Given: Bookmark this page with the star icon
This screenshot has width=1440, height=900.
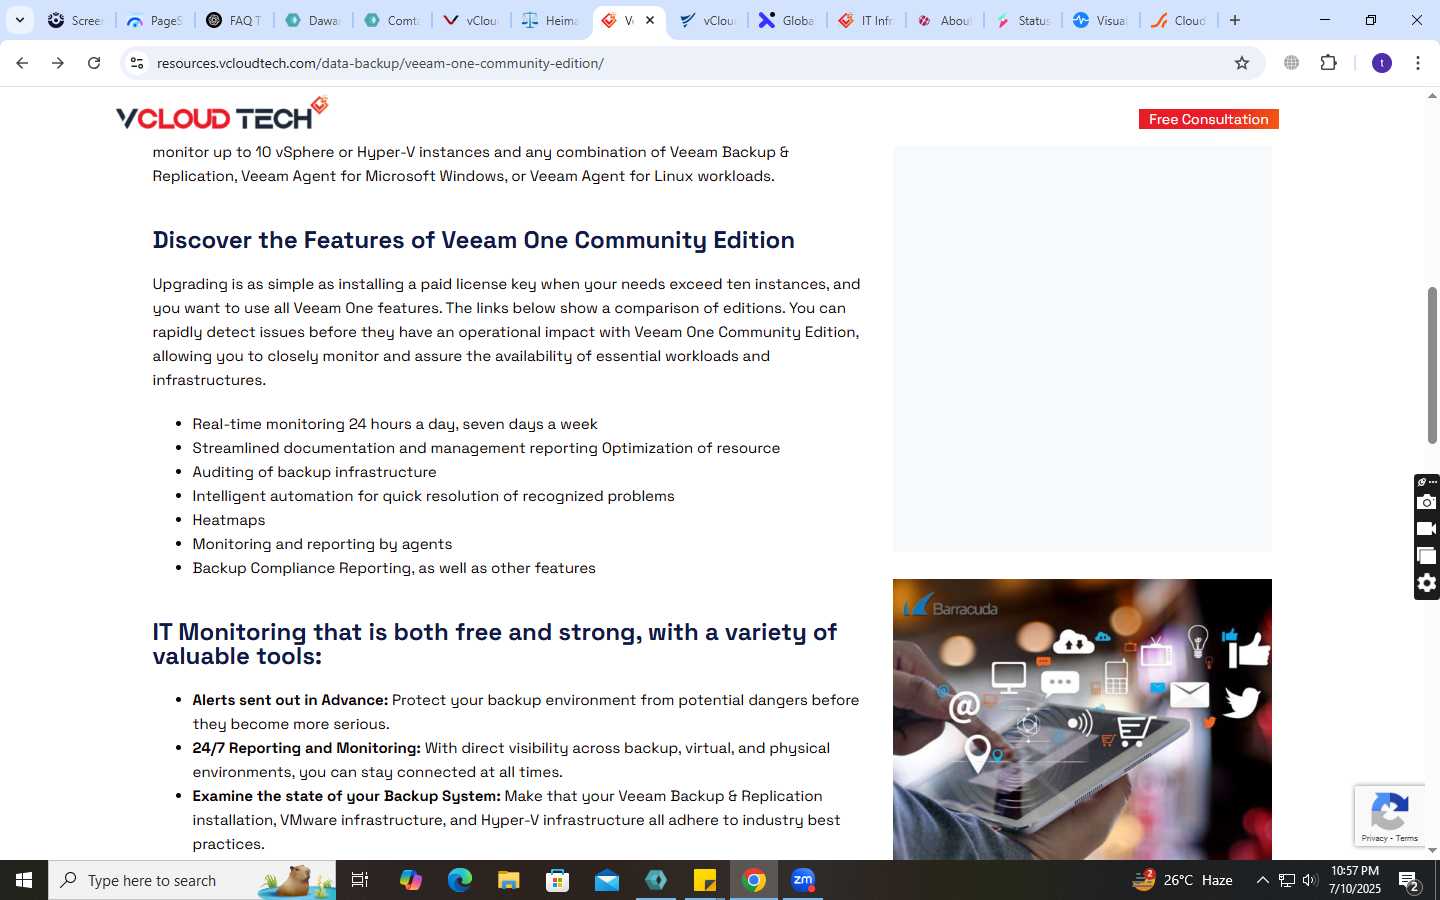Looking at the screenshot, I should coord(1242,63).
